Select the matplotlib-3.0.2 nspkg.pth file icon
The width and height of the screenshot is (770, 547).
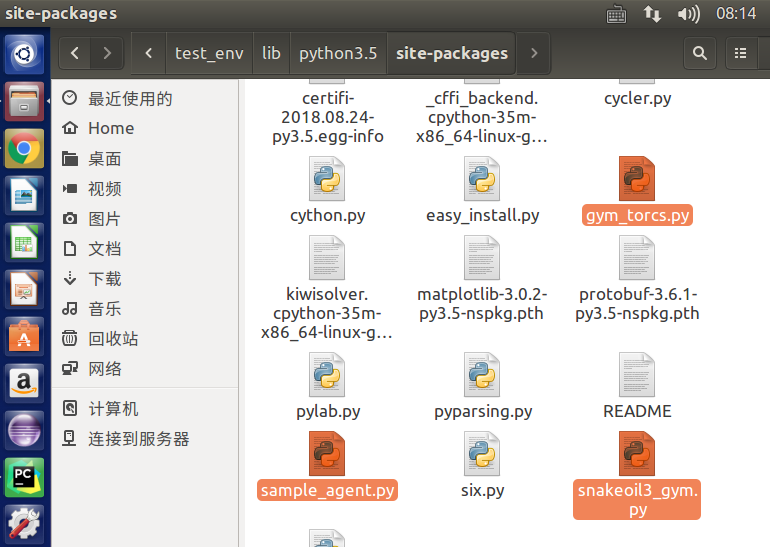(482, 258)
